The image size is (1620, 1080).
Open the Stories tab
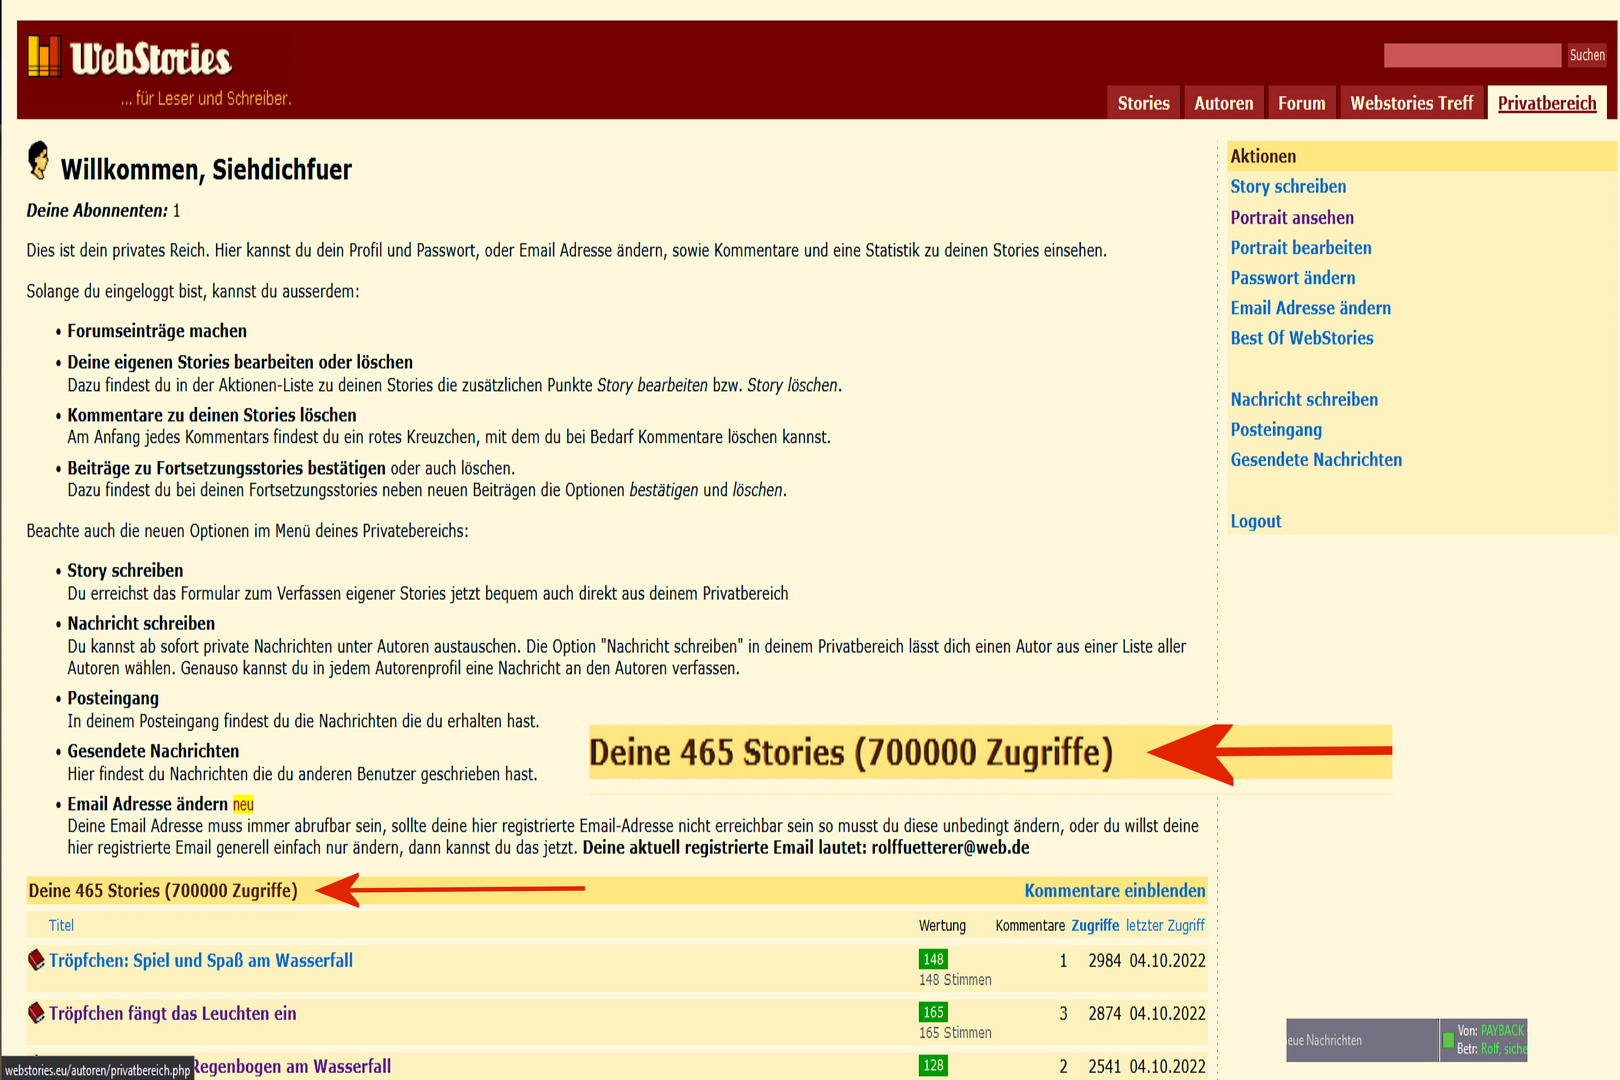pyautogui.click(x=1143, y=103)
